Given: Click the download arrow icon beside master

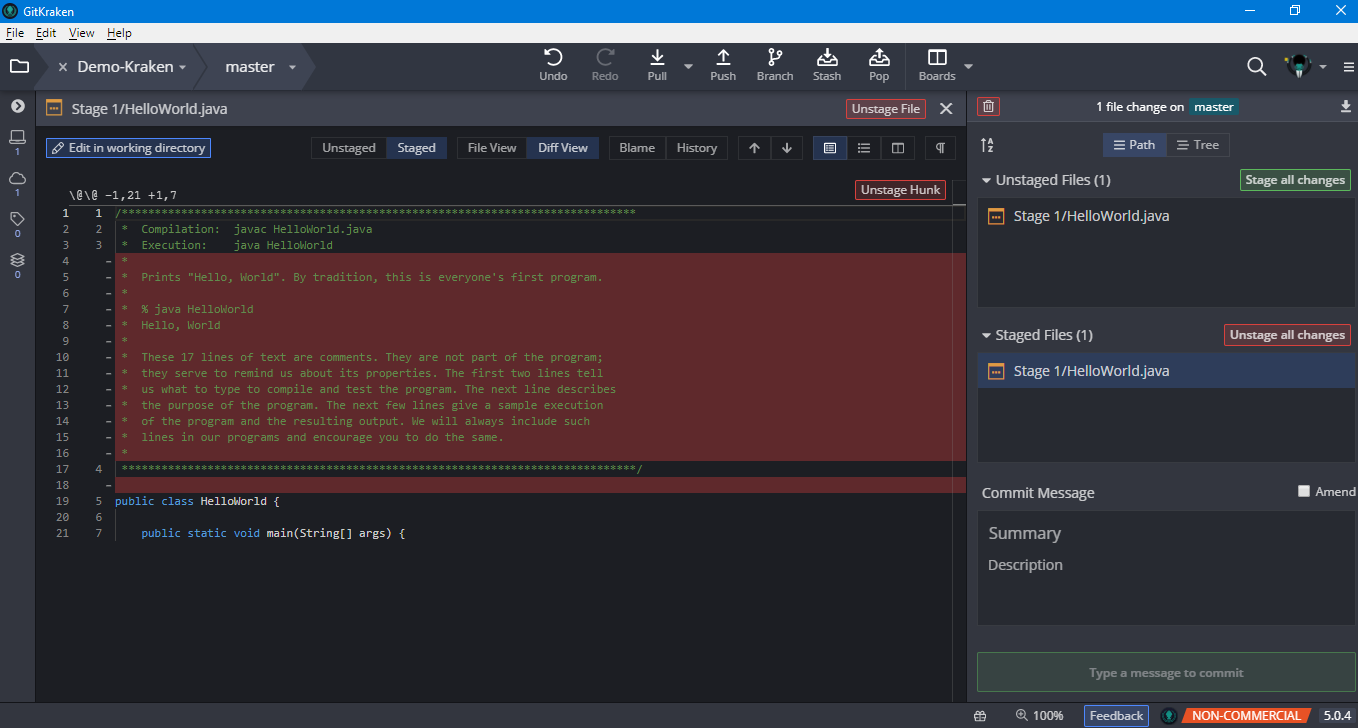Looking at the screenshot, I should pos(1345,107).
